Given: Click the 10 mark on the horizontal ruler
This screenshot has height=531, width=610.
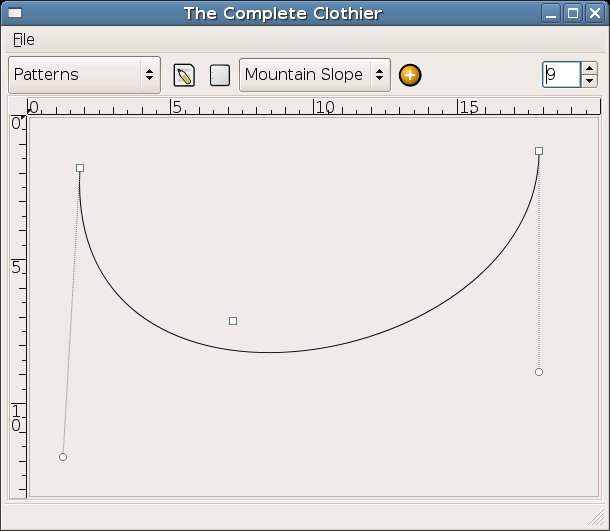Looking at the screenshot, I should (324, 107).
